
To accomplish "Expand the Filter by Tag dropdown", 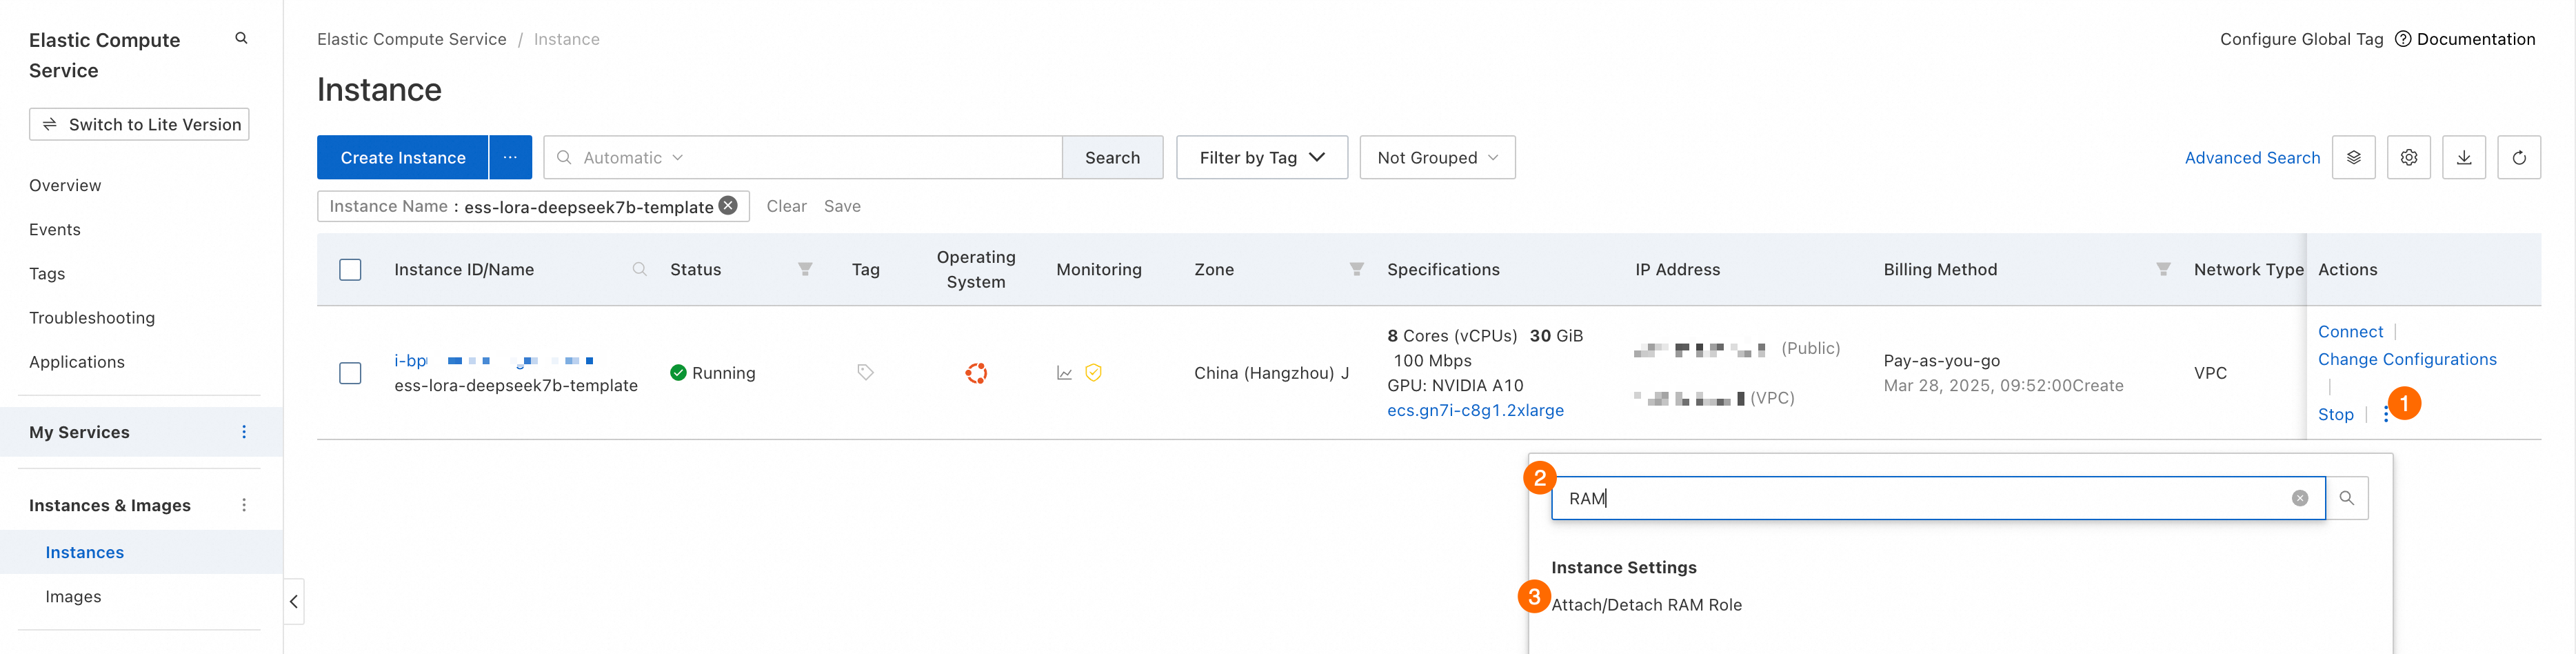I will (x=1261, y=158).
